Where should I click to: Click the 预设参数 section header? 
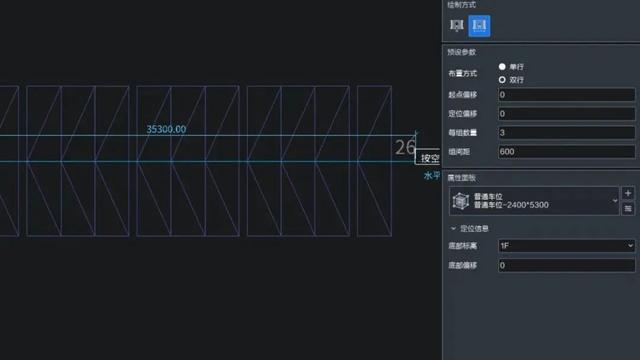tap(462, 52)
